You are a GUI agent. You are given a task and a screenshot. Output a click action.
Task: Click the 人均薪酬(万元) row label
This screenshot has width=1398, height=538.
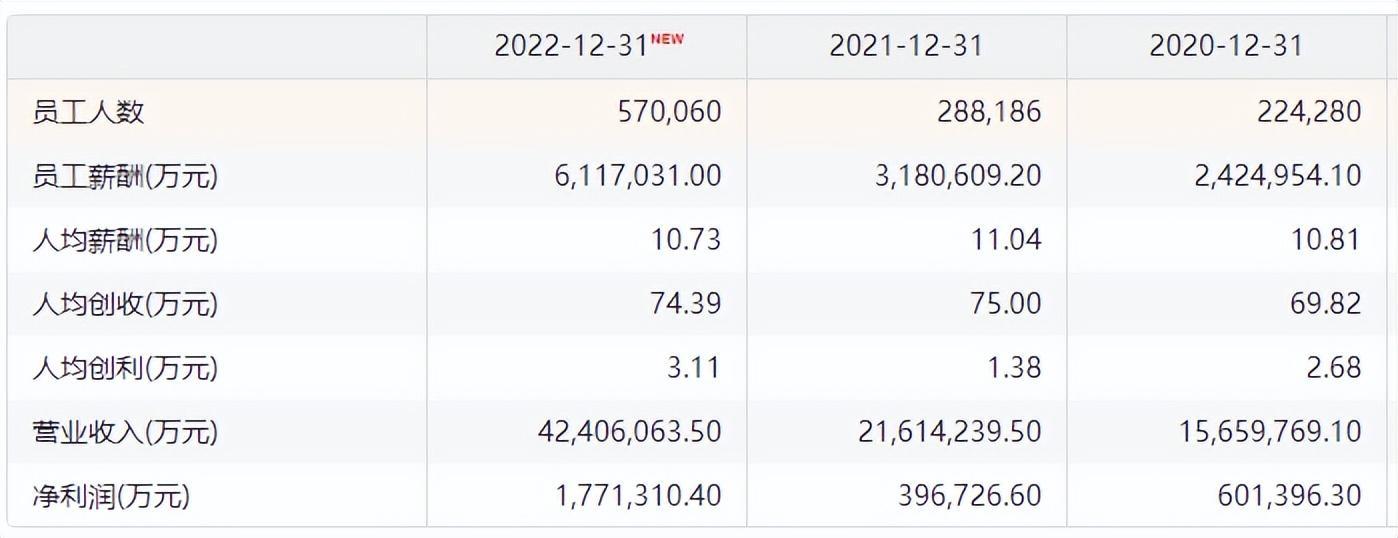coord(125,240)
